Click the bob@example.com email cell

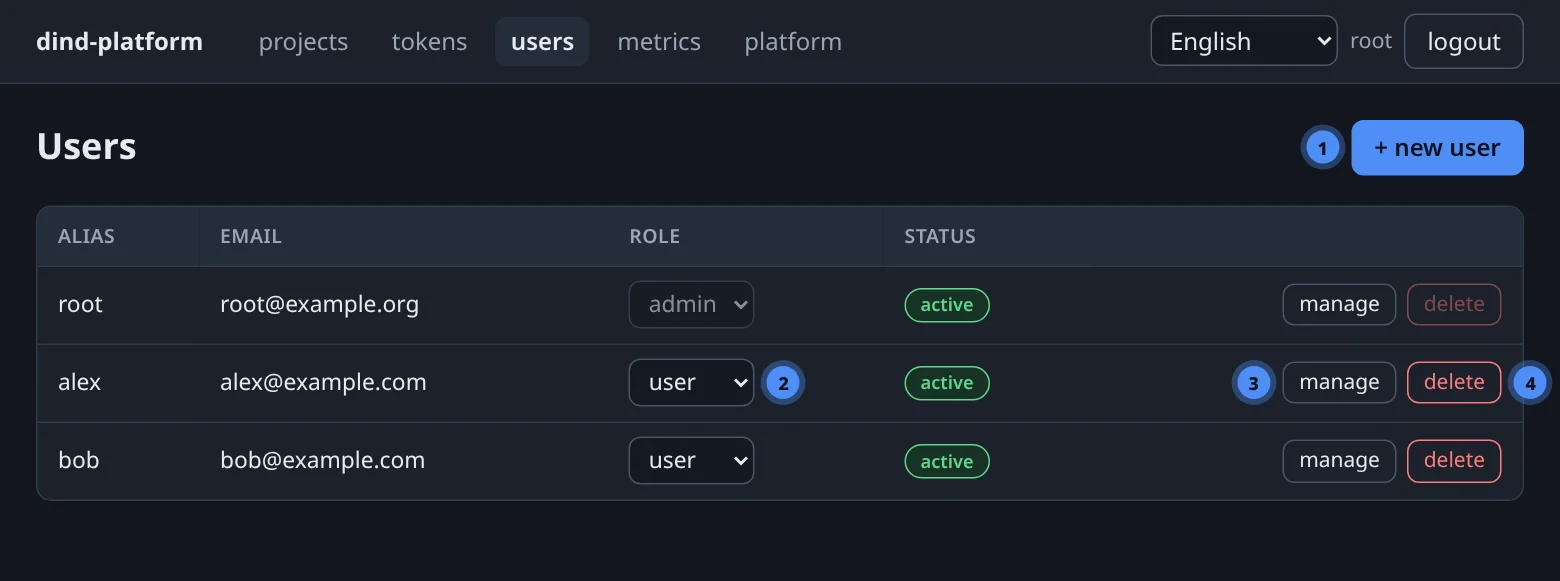click(322, 460)
